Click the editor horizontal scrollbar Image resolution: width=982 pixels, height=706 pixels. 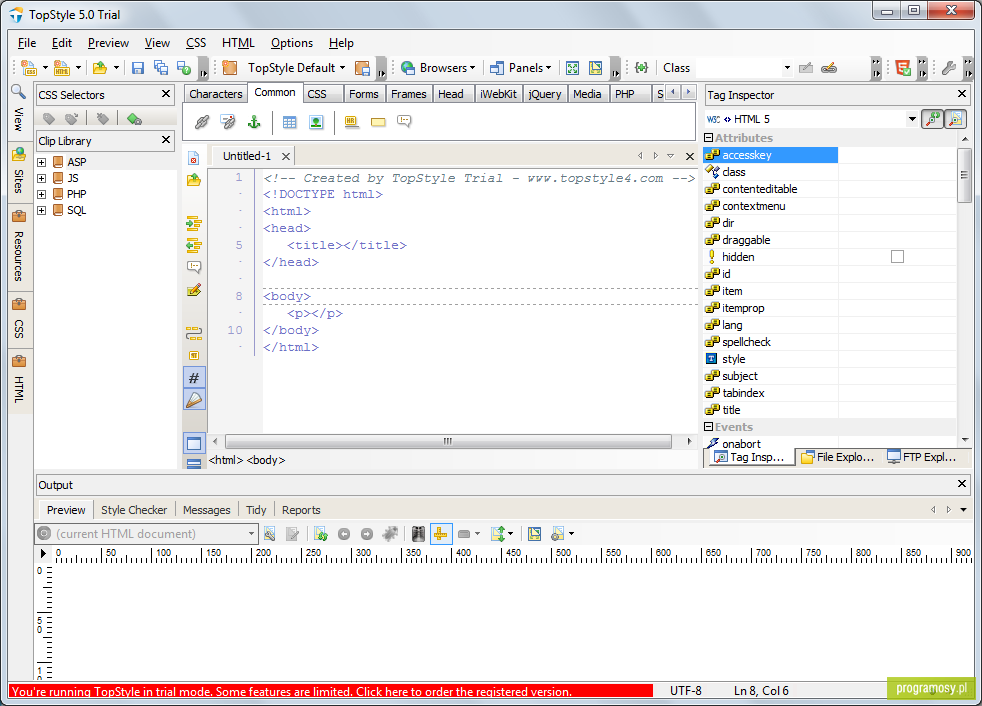click(x=448, y=442)
